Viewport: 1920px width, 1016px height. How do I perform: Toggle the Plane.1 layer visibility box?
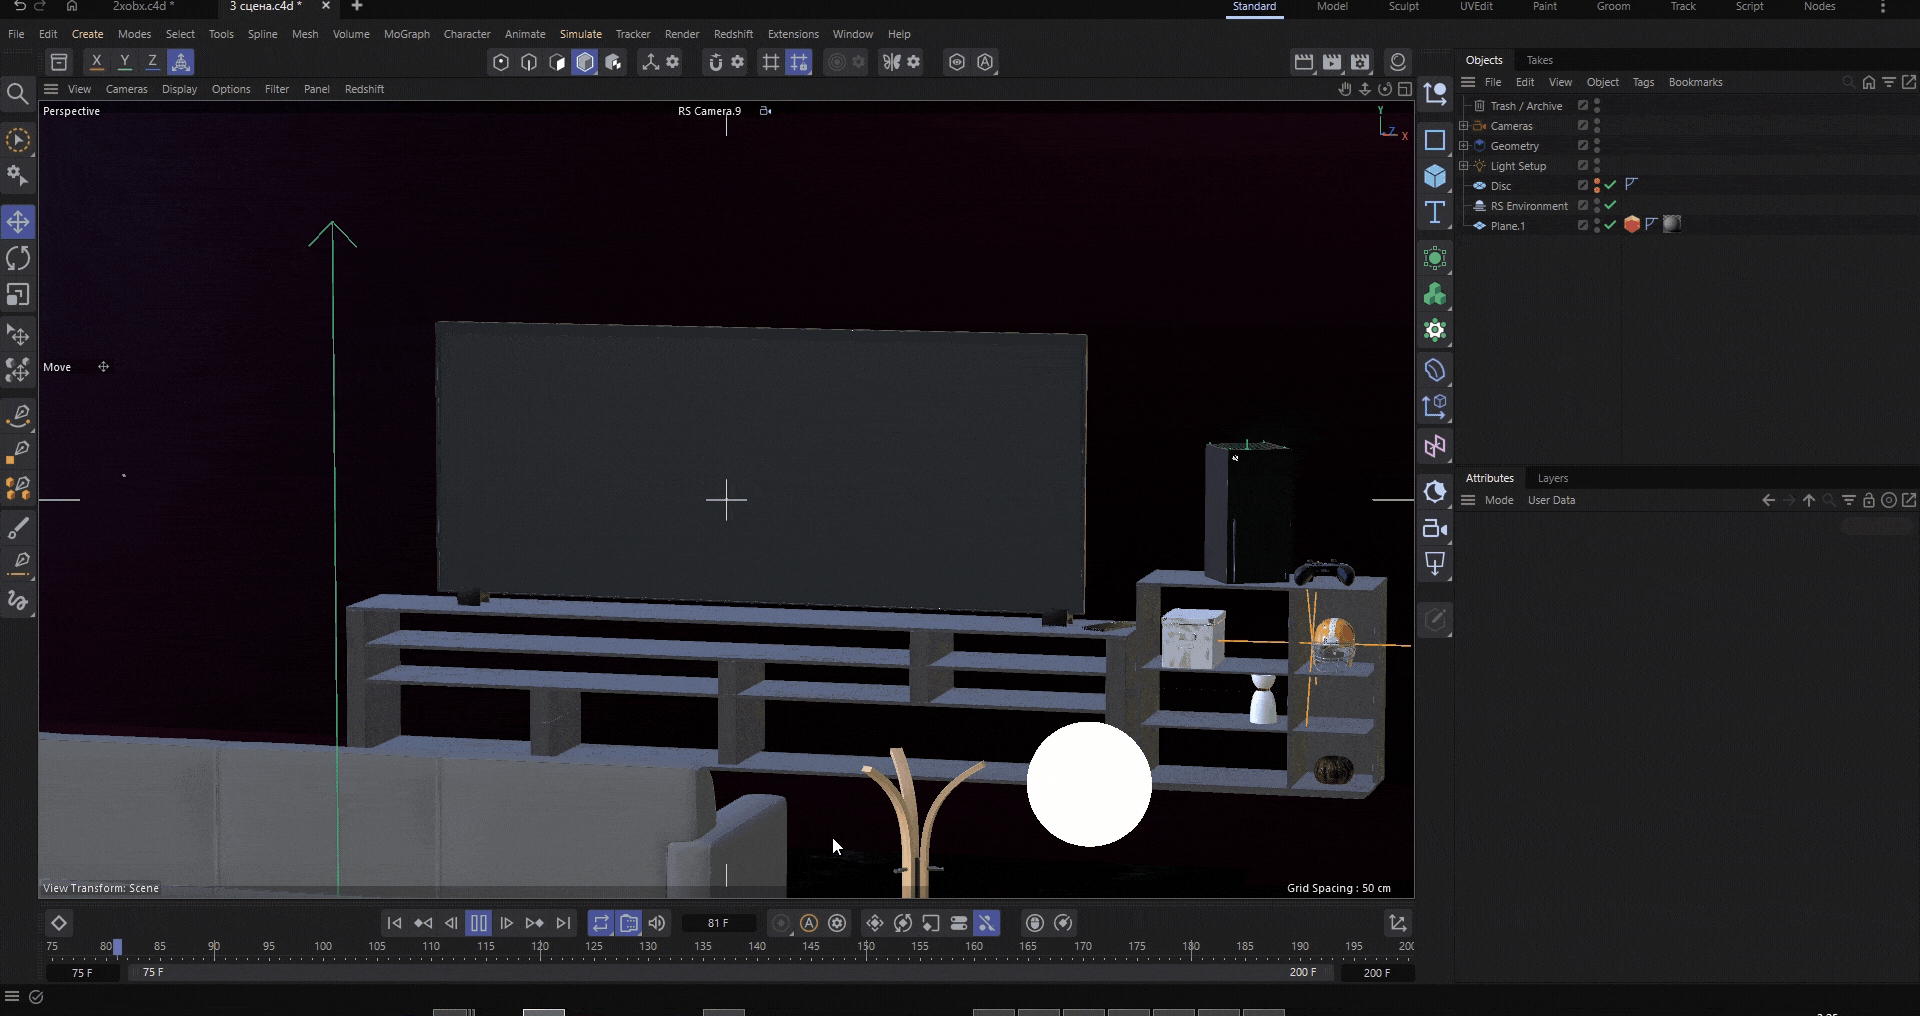(x=1582, y=226)
